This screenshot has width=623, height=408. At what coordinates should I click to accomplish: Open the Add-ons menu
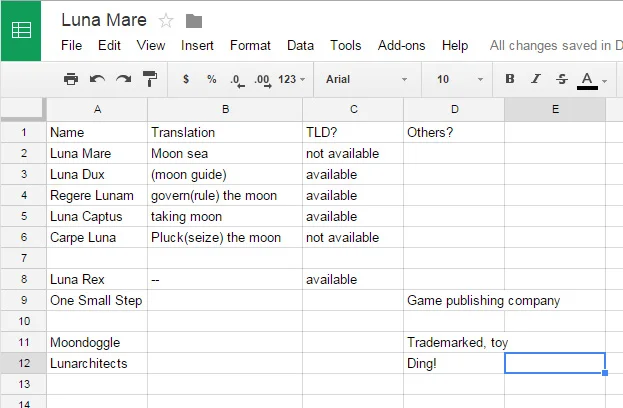(x=402, y=45)
